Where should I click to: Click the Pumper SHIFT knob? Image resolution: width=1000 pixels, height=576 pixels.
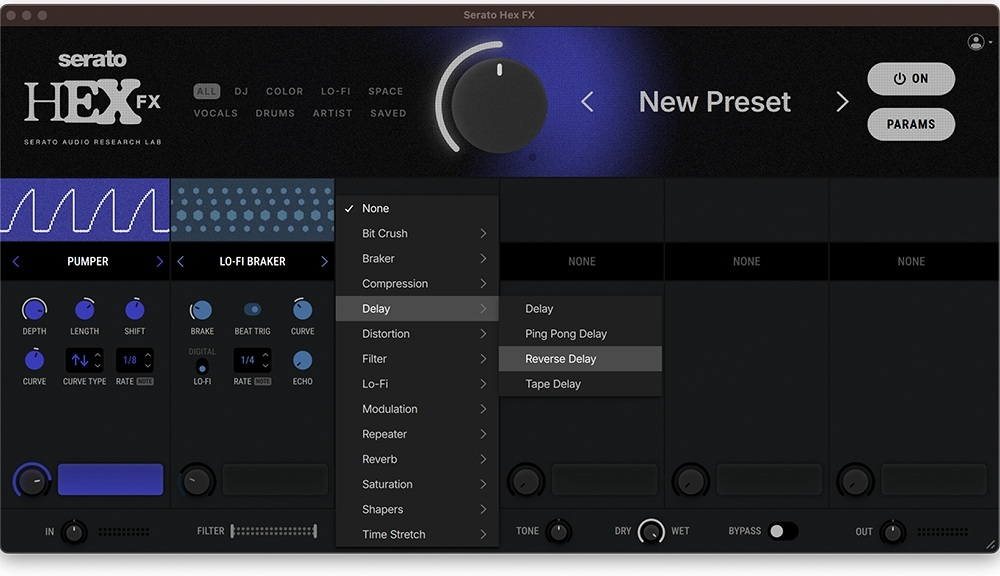coord(135,310)
